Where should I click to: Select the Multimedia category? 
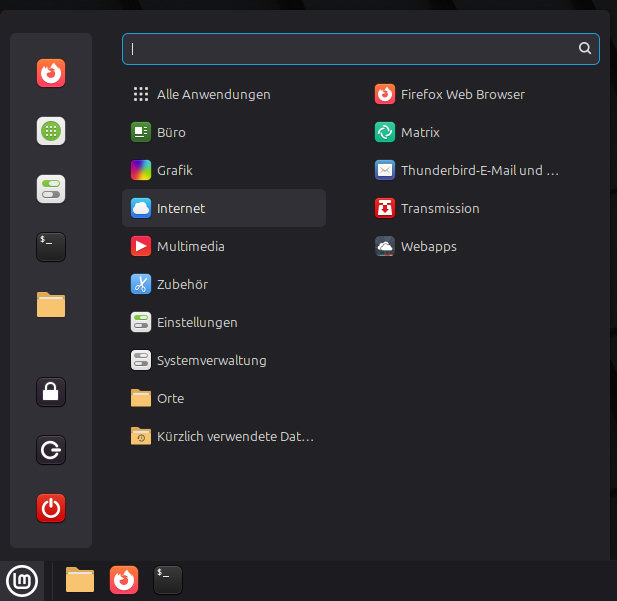(224, 246)
